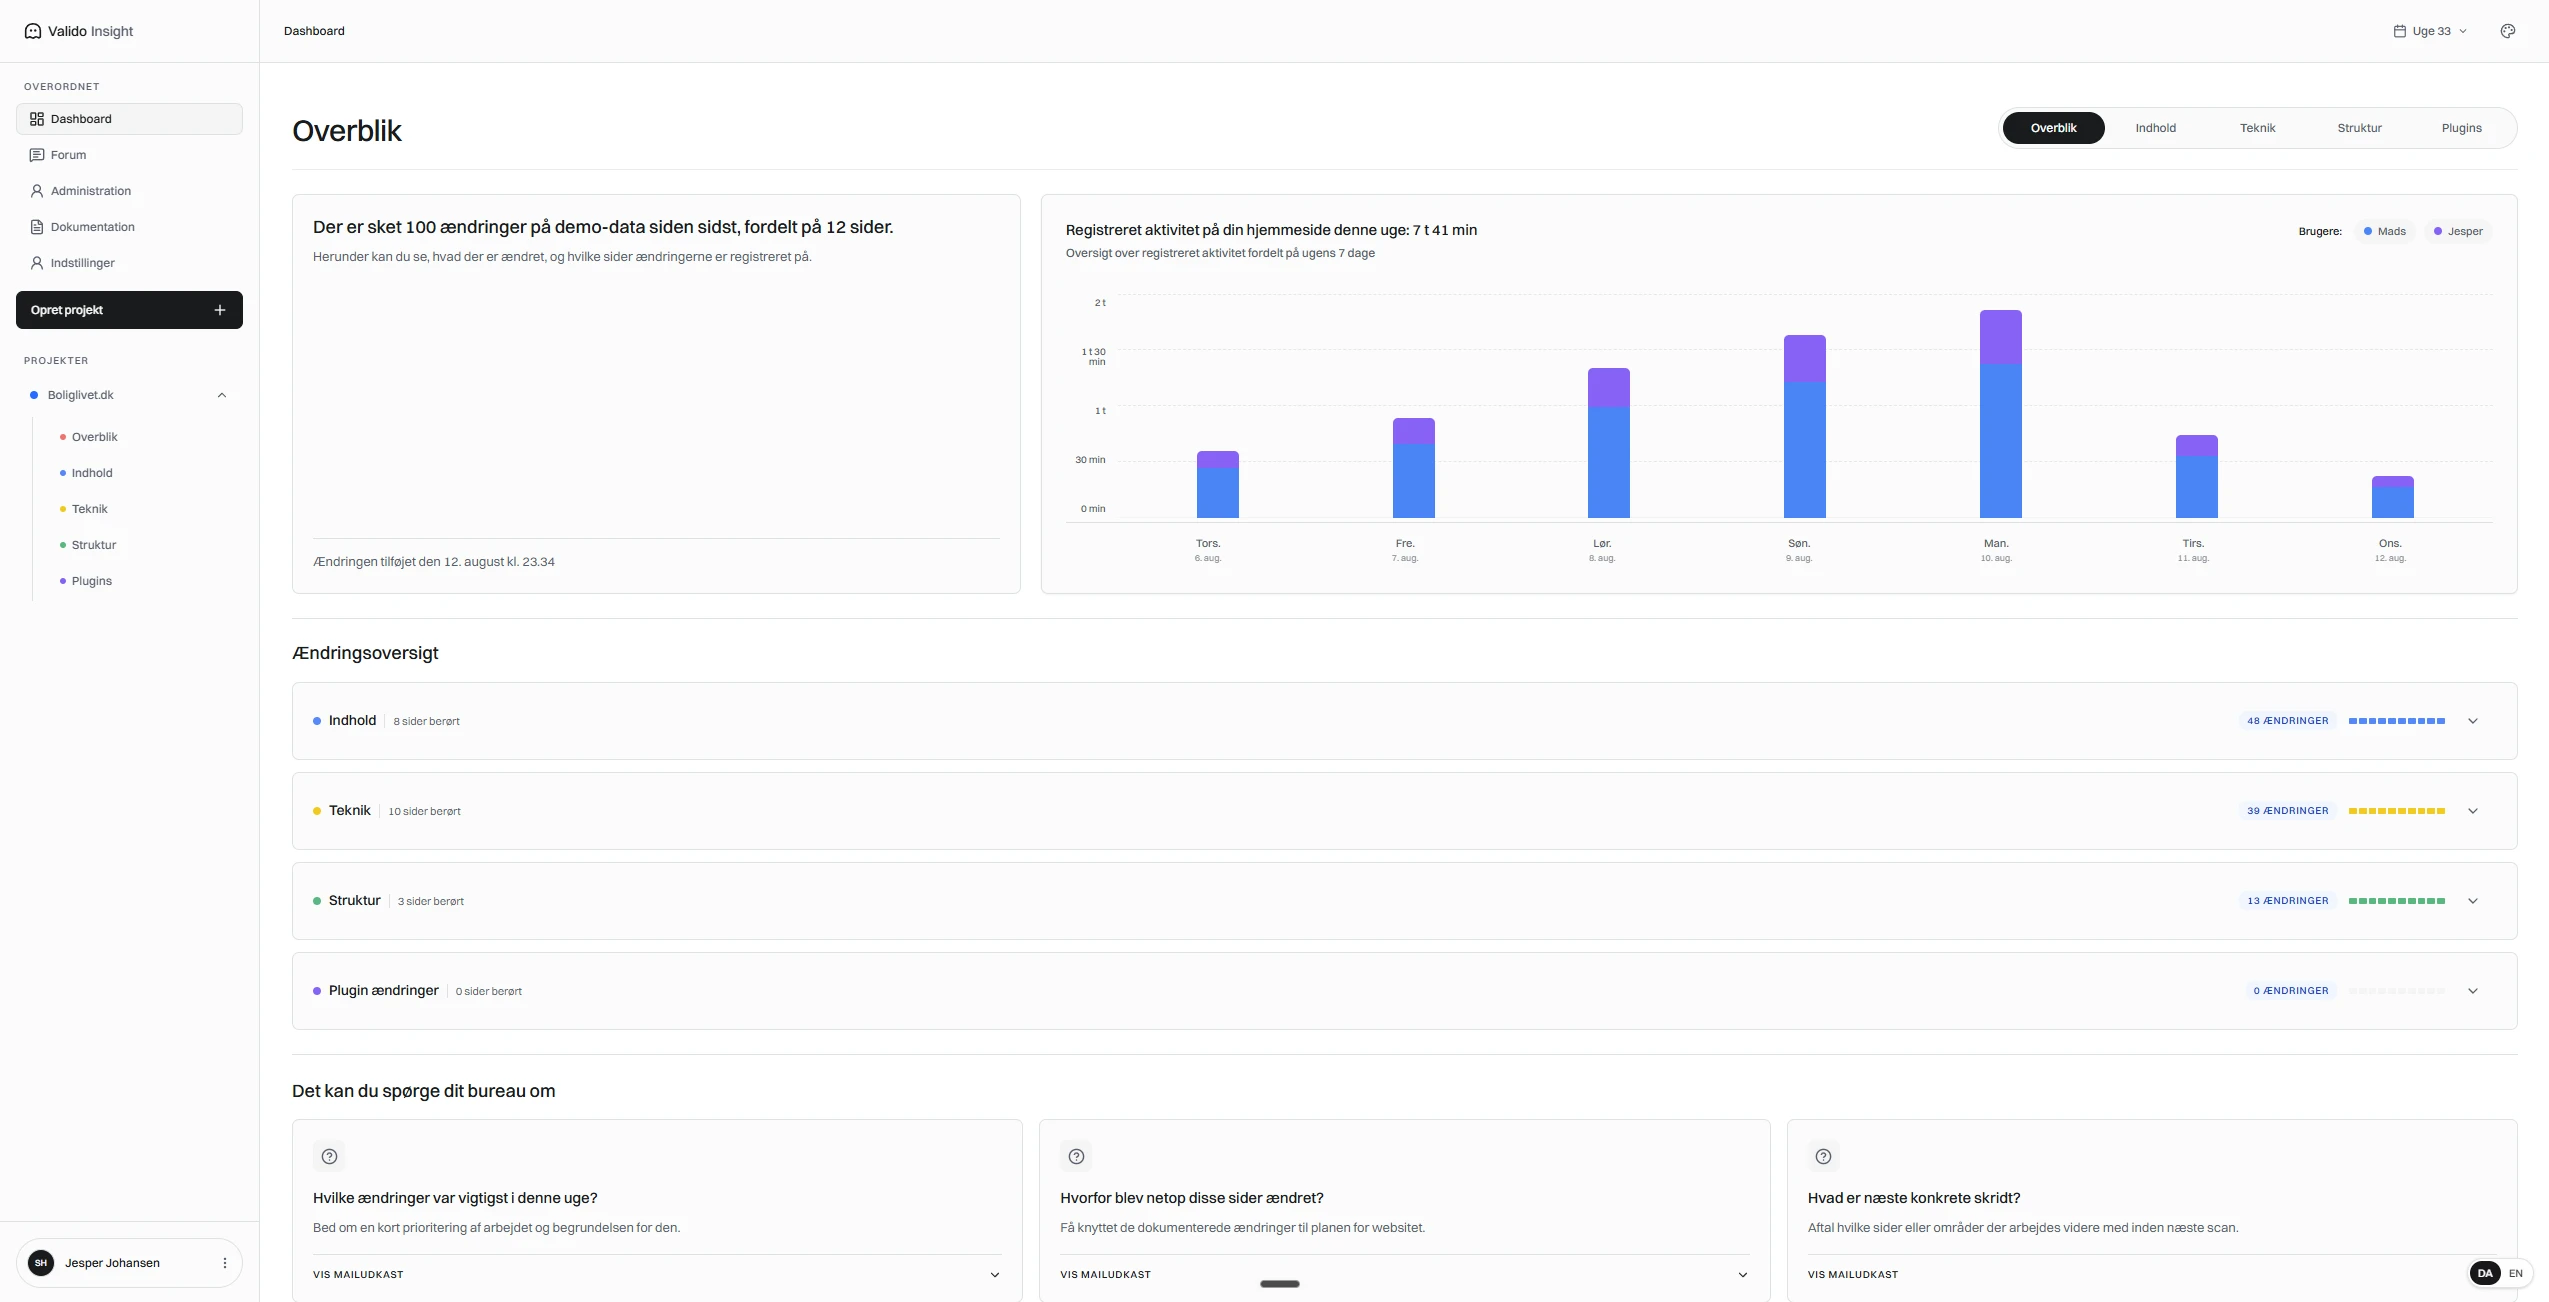This screenshot has width=2549, height=1302.
Task: Click the plus icon on Opret projekt
Action: [x=220, y=310]
